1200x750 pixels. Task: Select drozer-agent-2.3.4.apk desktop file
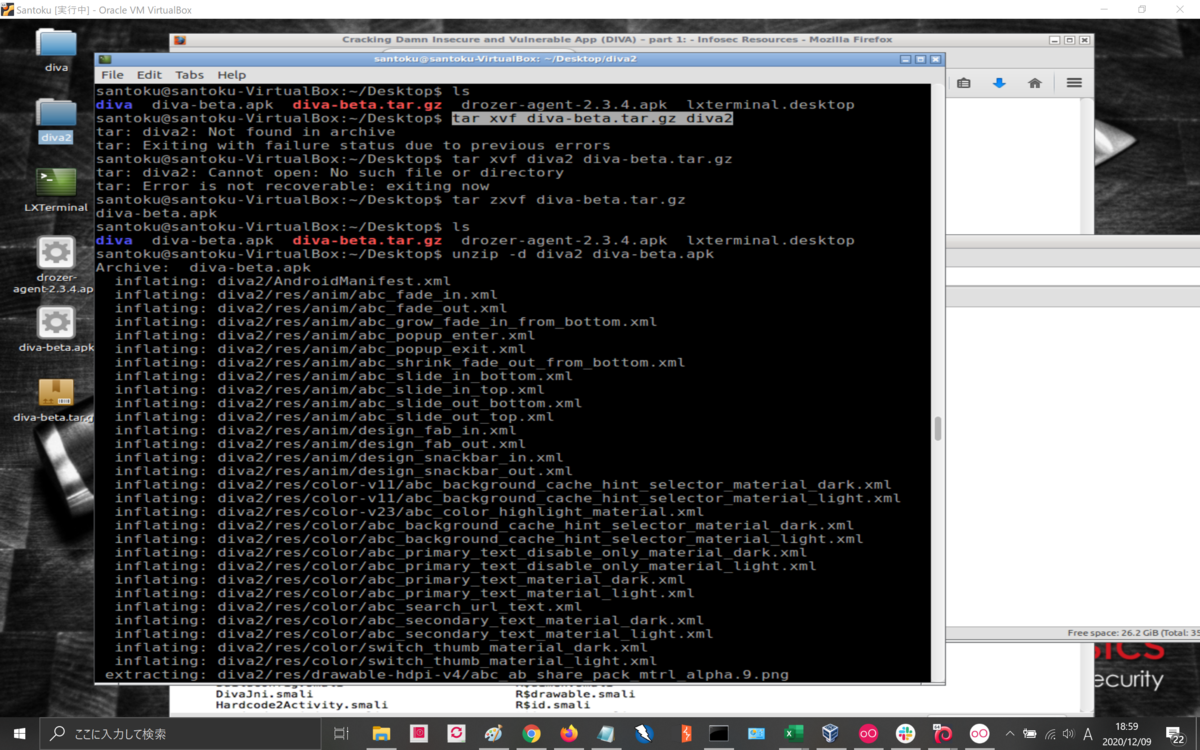pyautogui.click(x=56, y=265)
